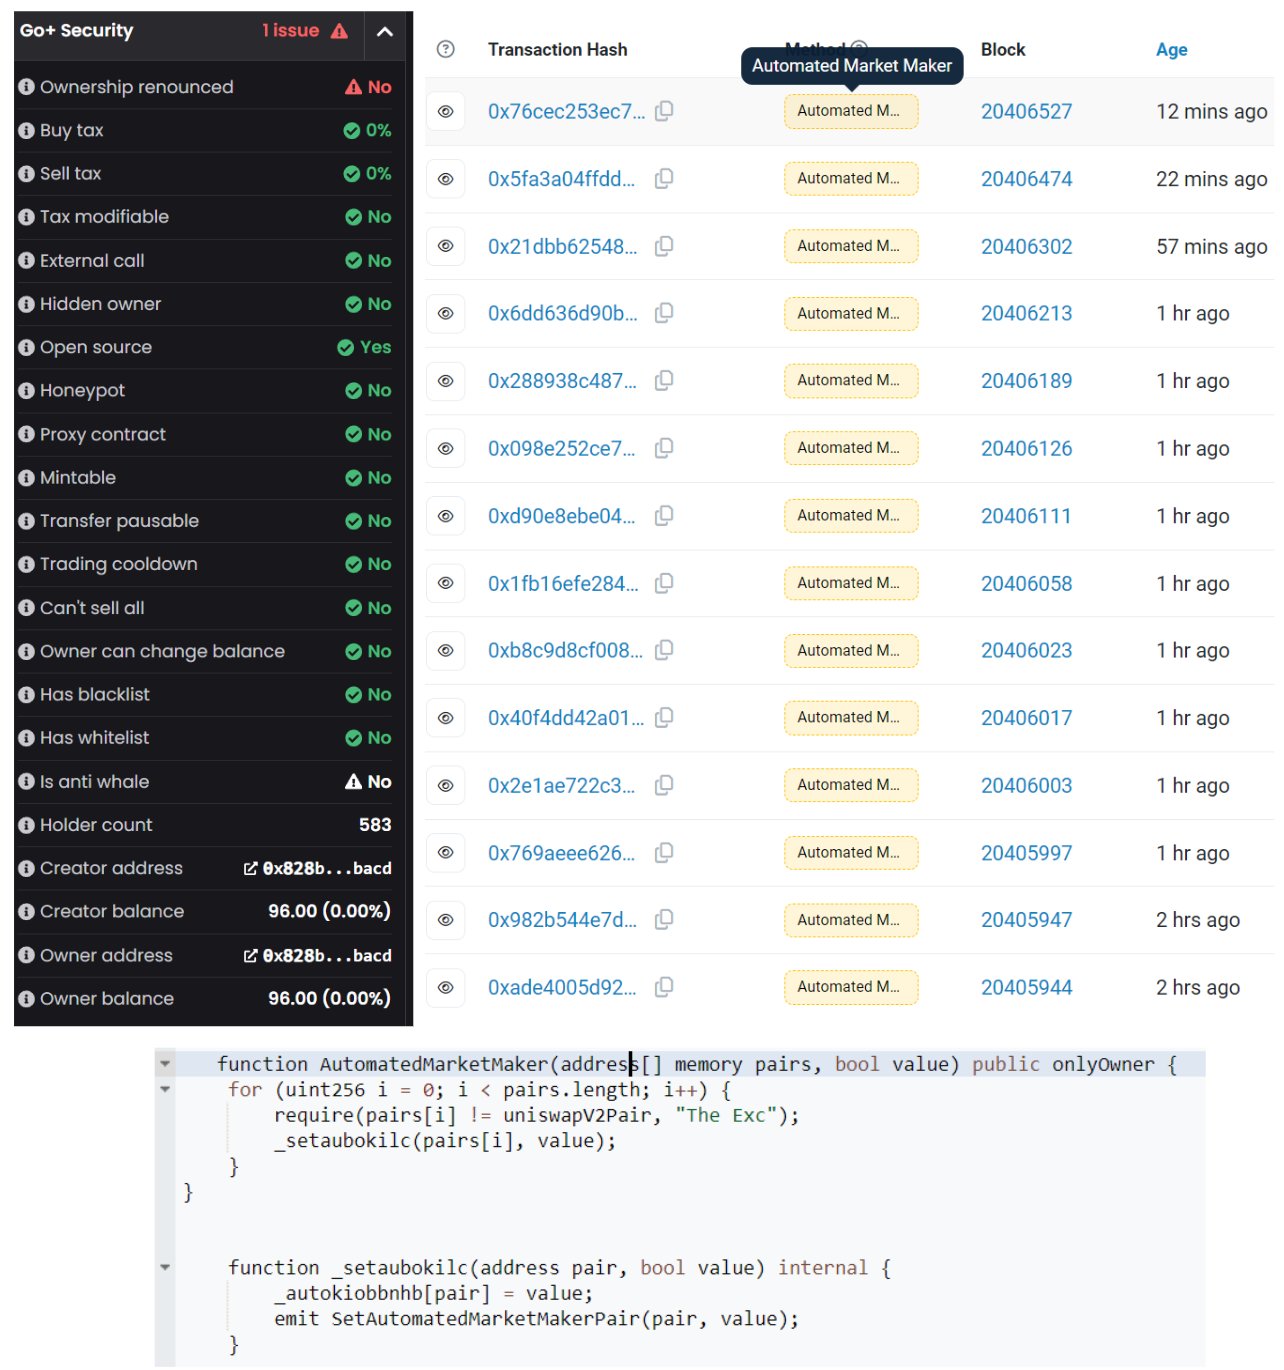Click Automated M... method badge for block 20406111
Image resolution: width=1284 pixels, height=1370 pixels.
851,516
